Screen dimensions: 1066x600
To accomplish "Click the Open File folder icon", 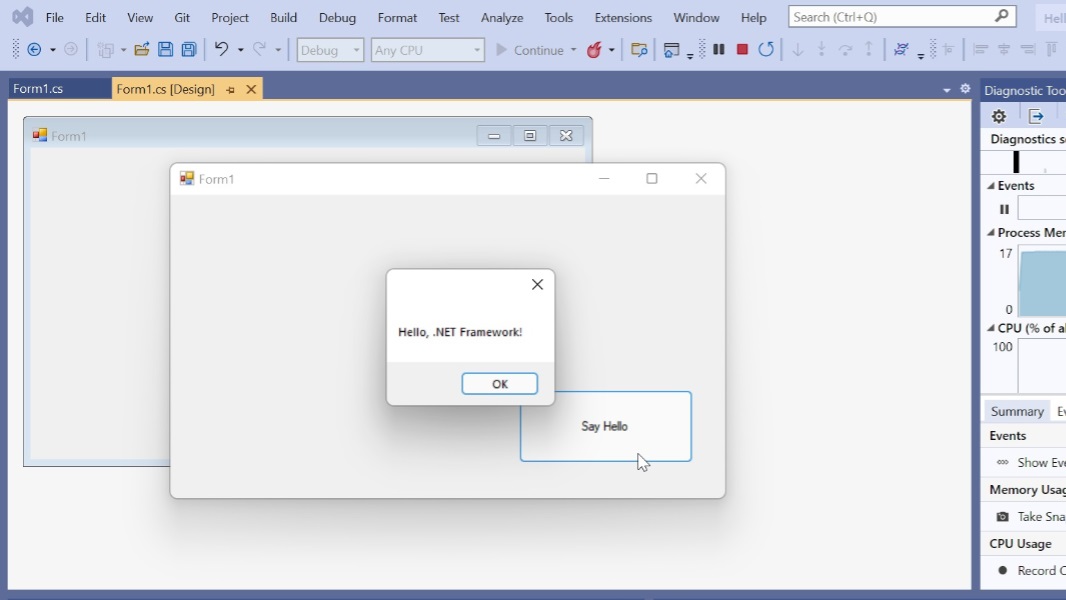I will (142, 50).
